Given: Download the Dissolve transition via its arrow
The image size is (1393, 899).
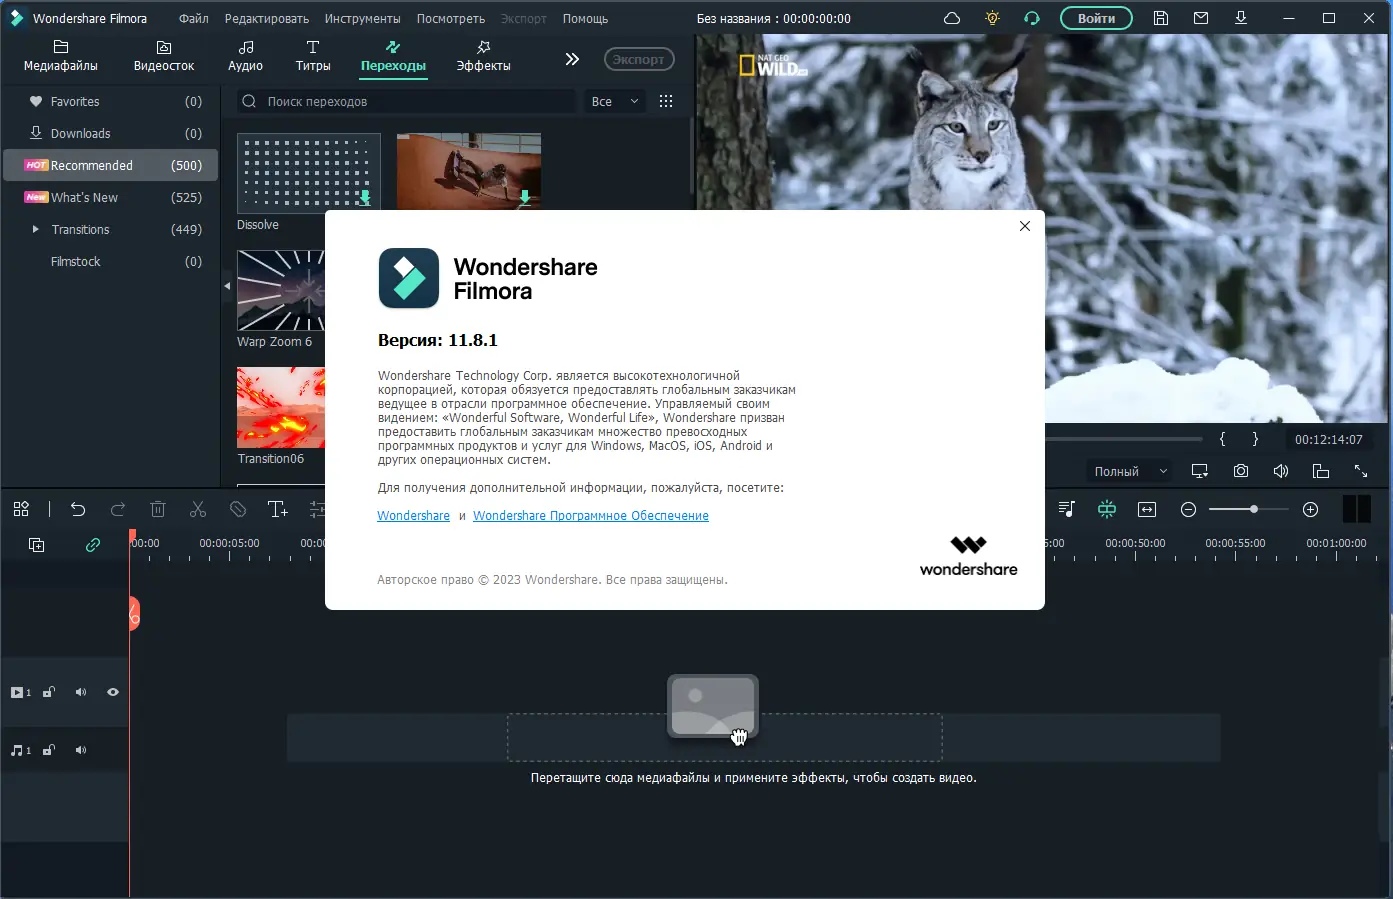Looking at the screenshot, I should pyautogui.click(x=365, y=198).
